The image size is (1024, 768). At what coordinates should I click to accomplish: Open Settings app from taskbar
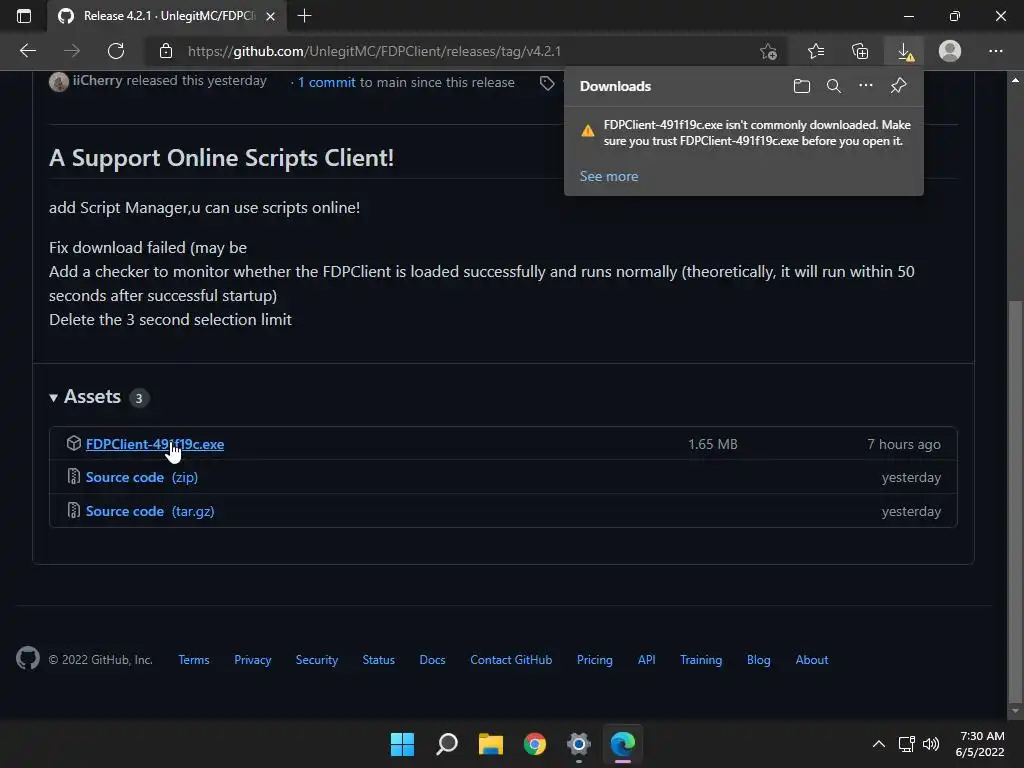click(x=579, y=744)
